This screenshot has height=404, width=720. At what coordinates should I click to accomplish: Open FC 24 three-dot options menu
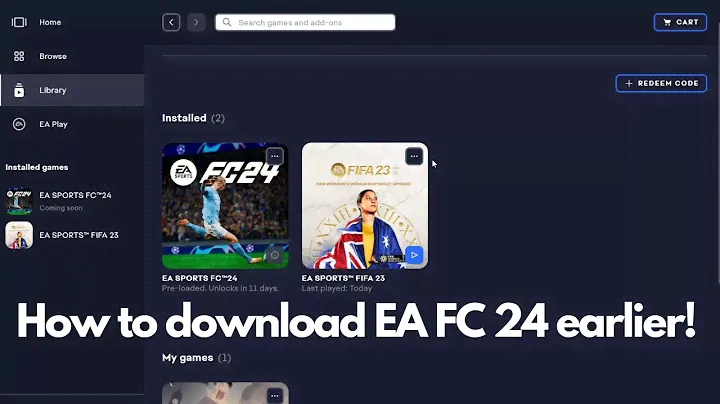[275, 156]
